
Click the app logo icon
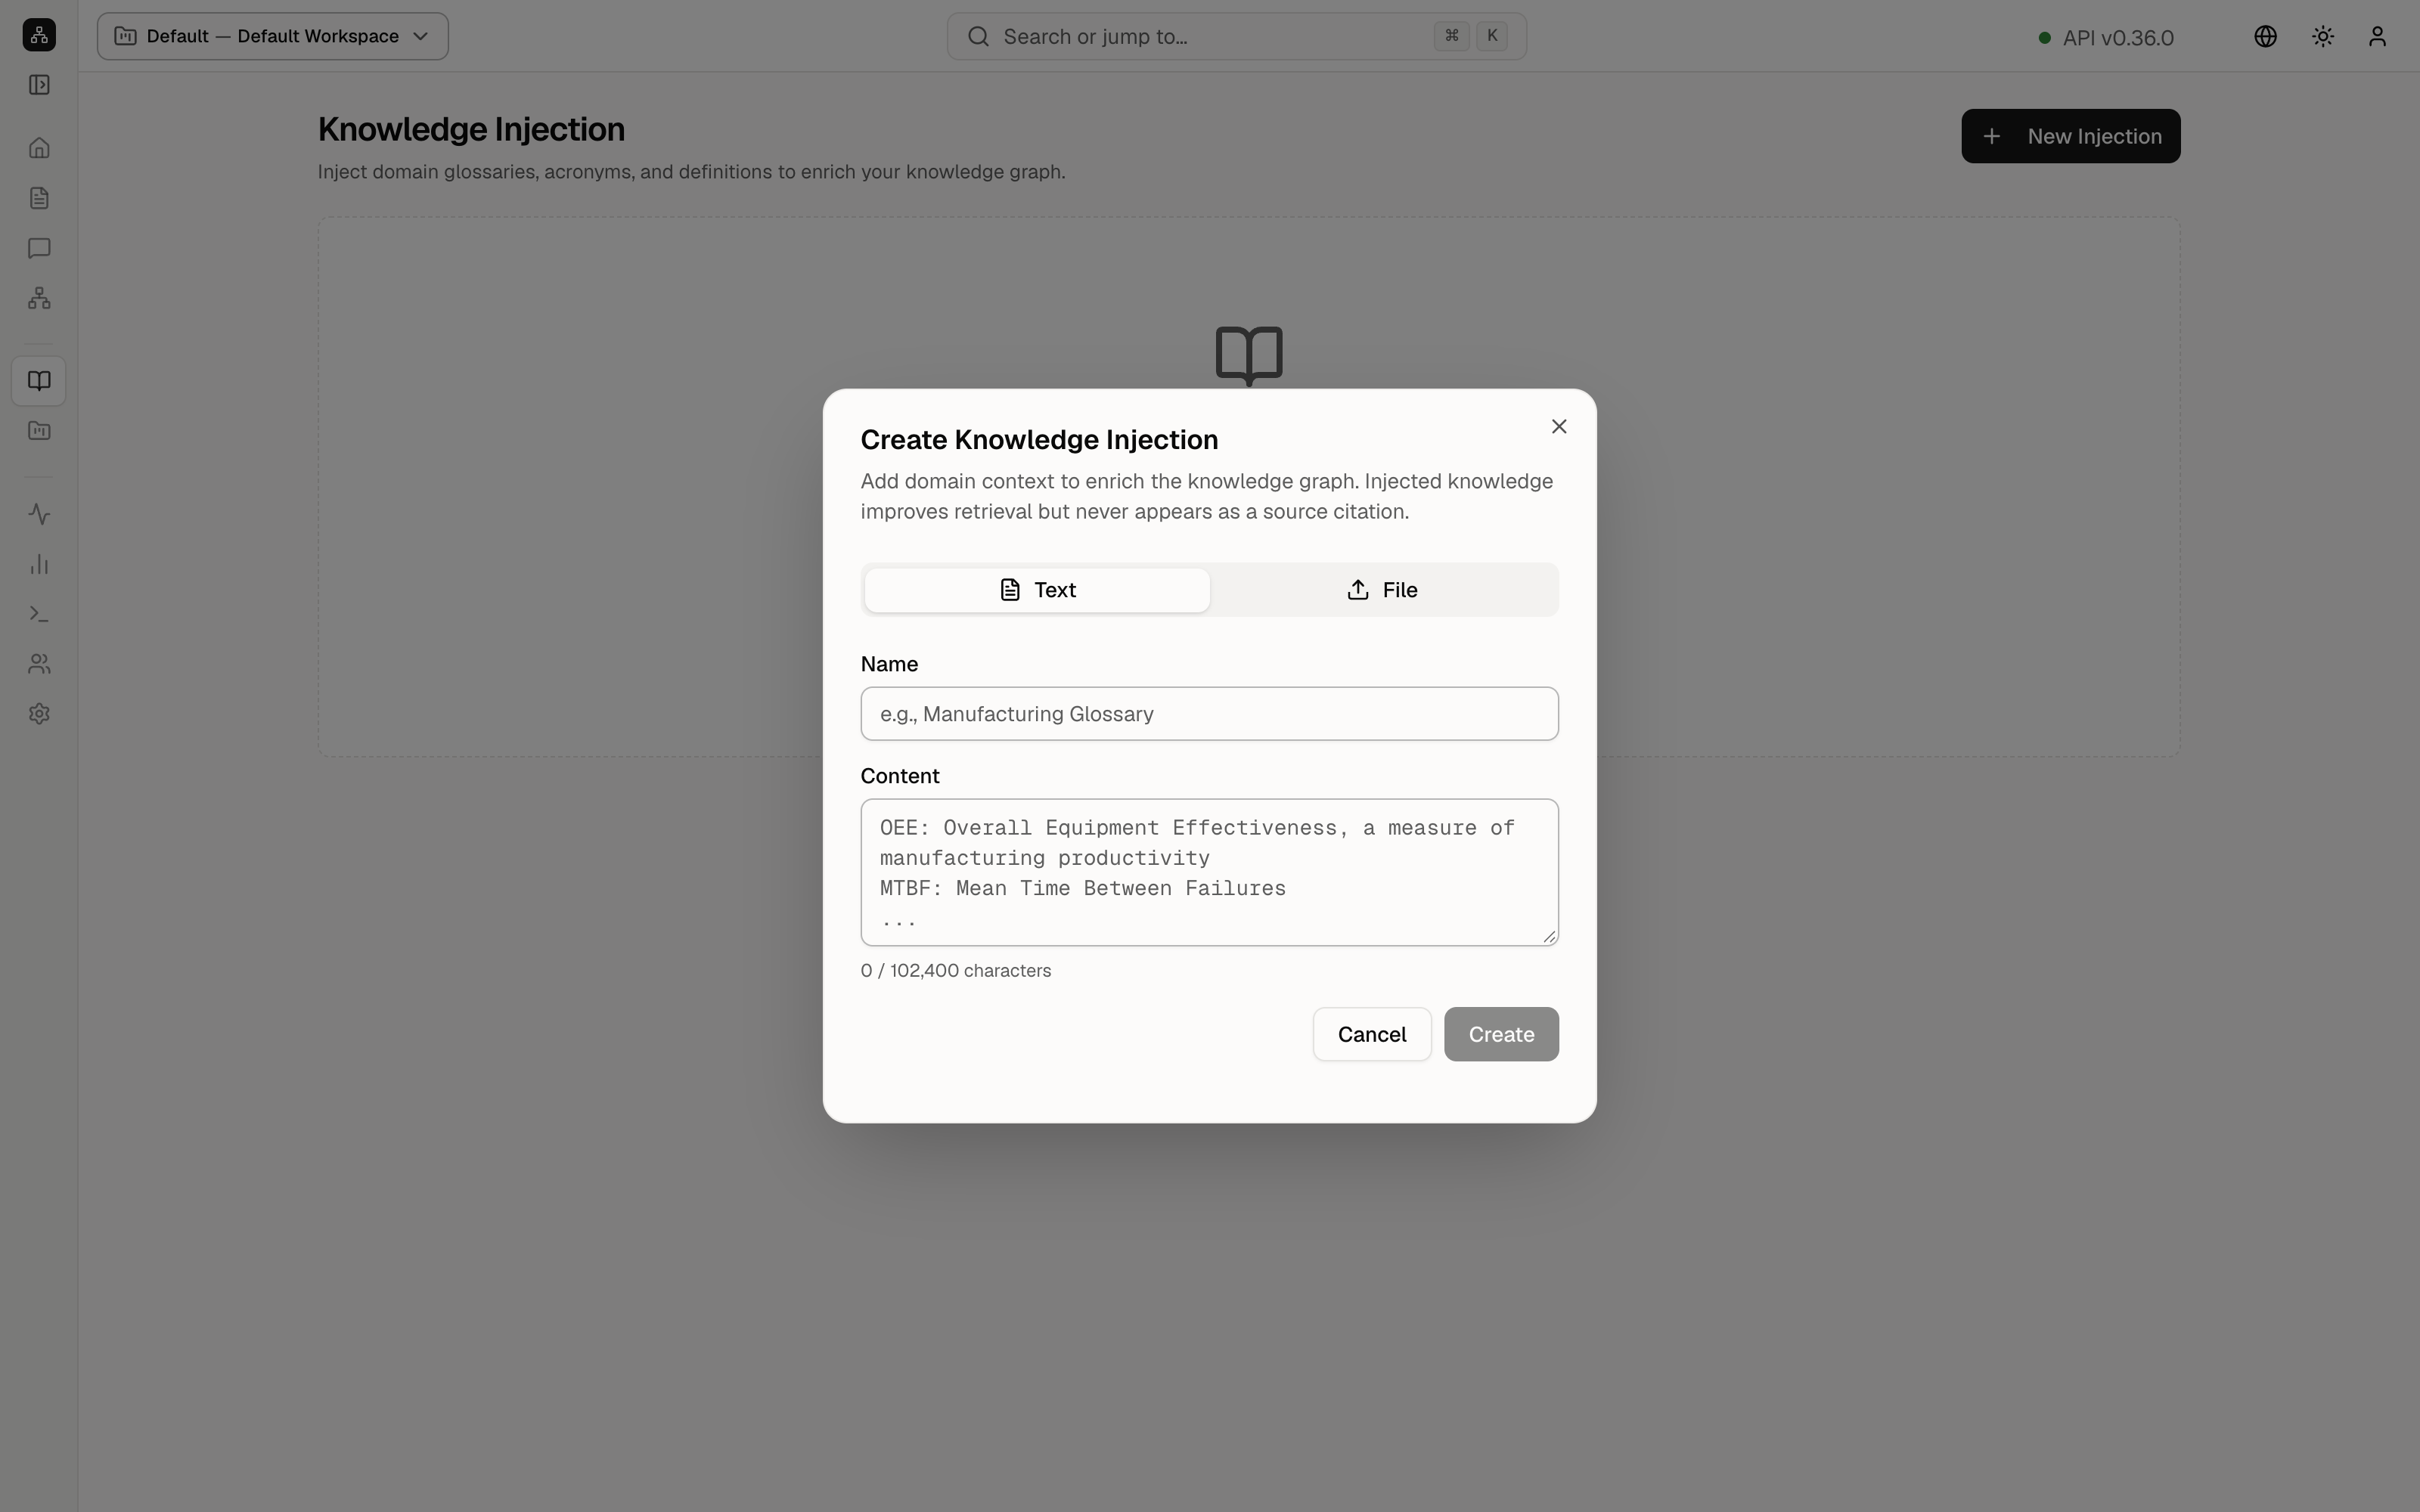39,35
